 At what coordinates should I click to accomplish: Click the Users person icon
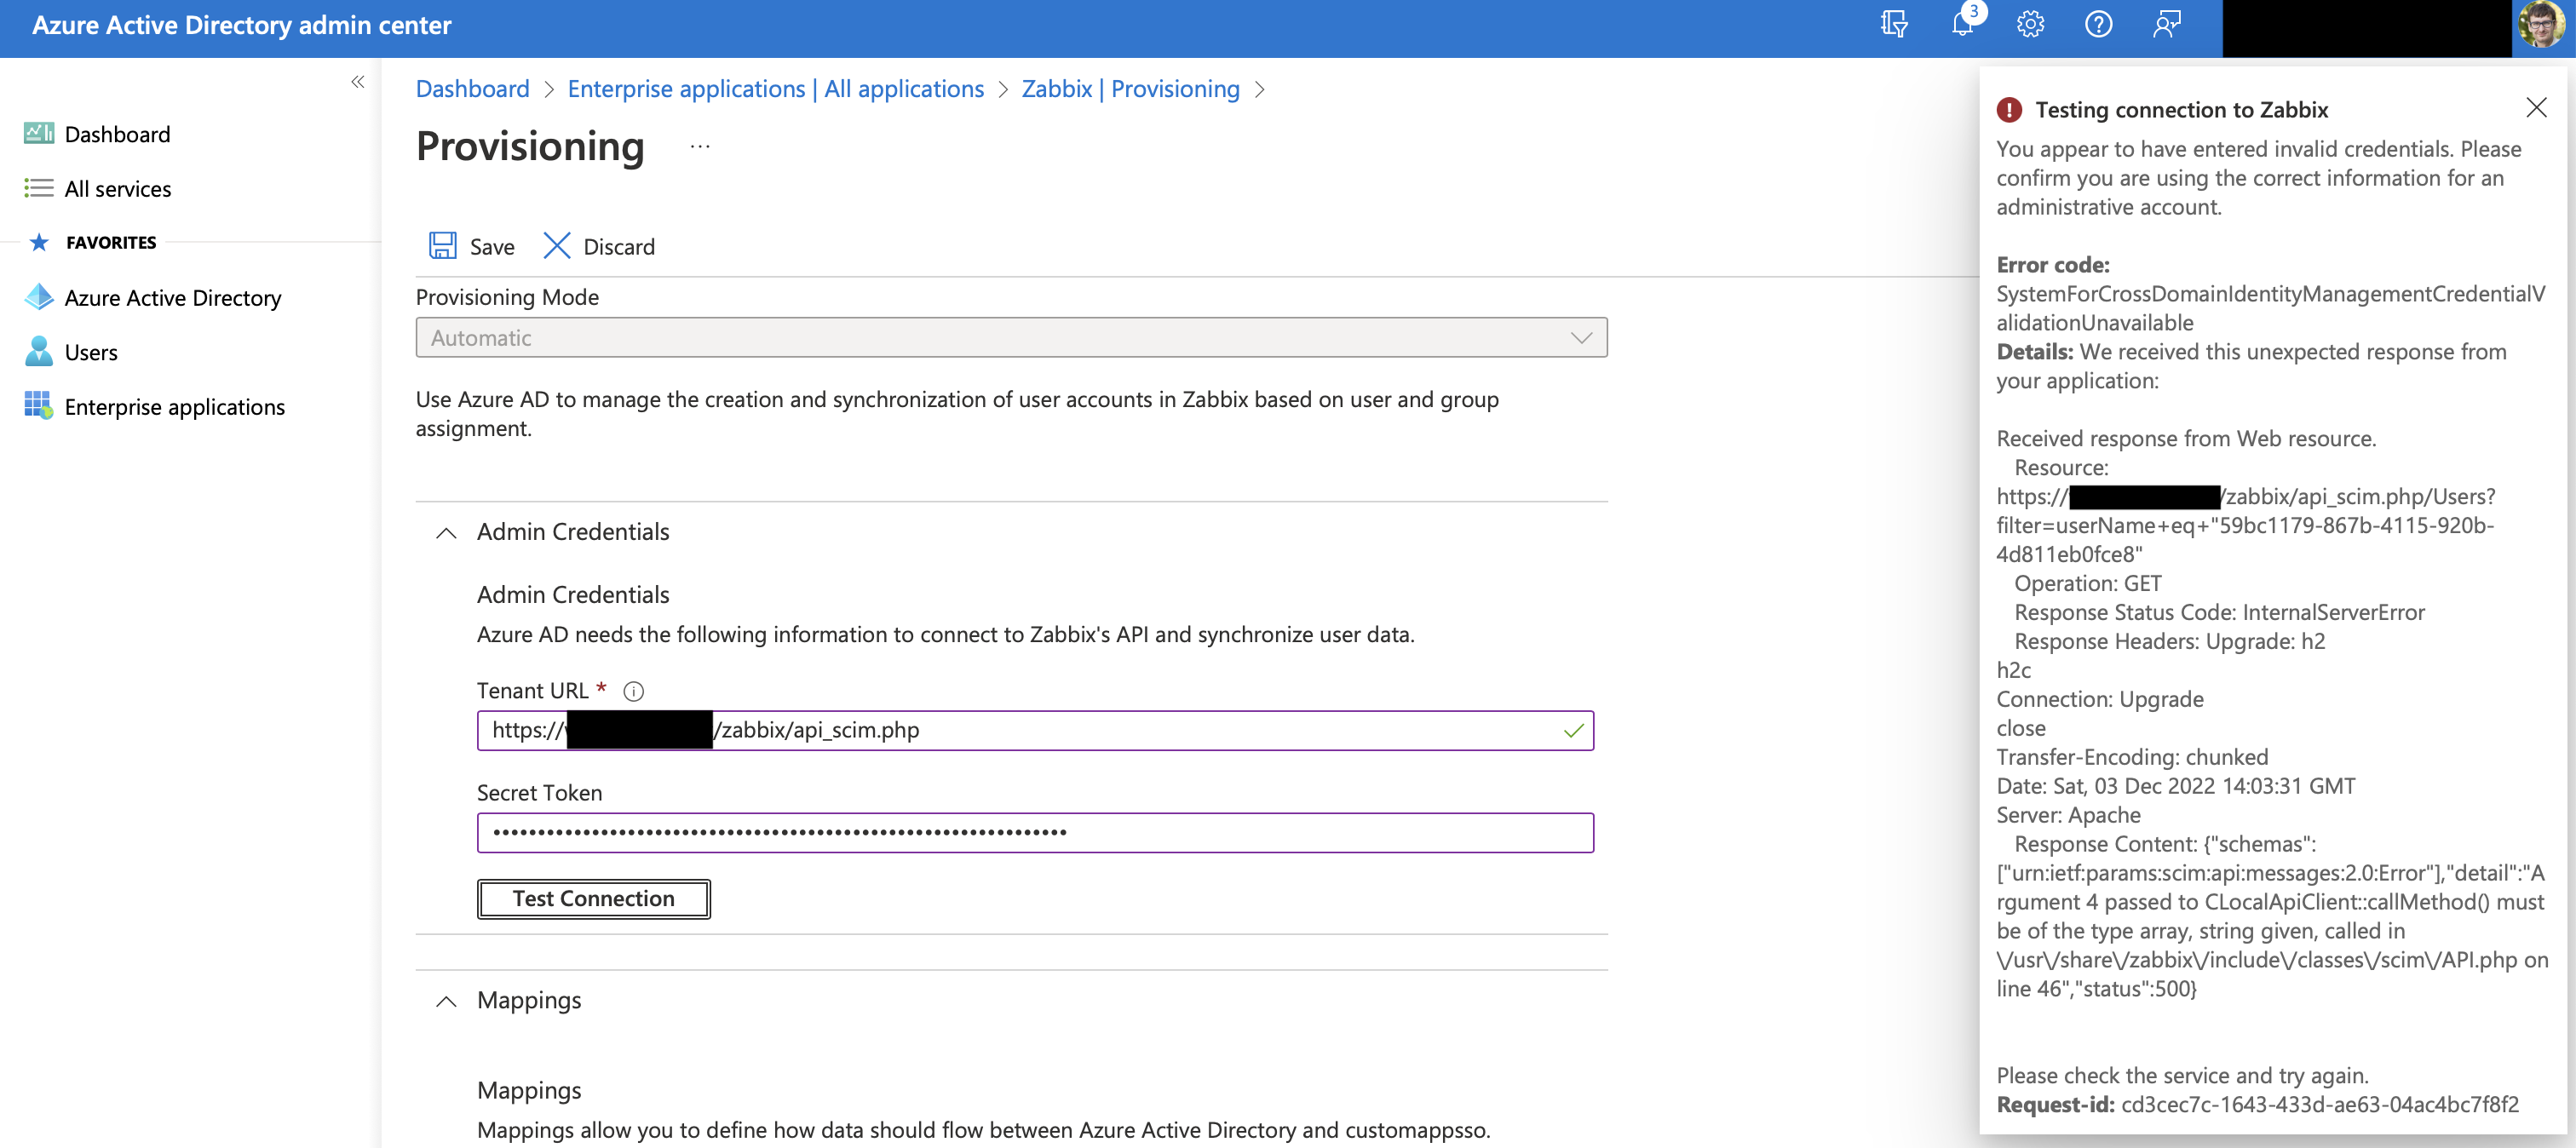click(x=39, y=351)
